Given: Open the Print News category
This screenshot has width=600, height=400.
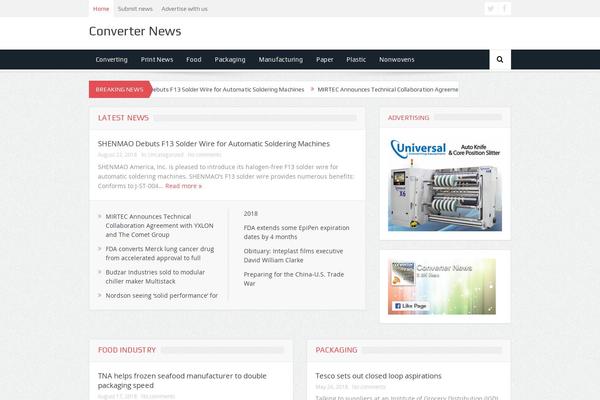Looking at the screenshot, I should tap(157, 60).
